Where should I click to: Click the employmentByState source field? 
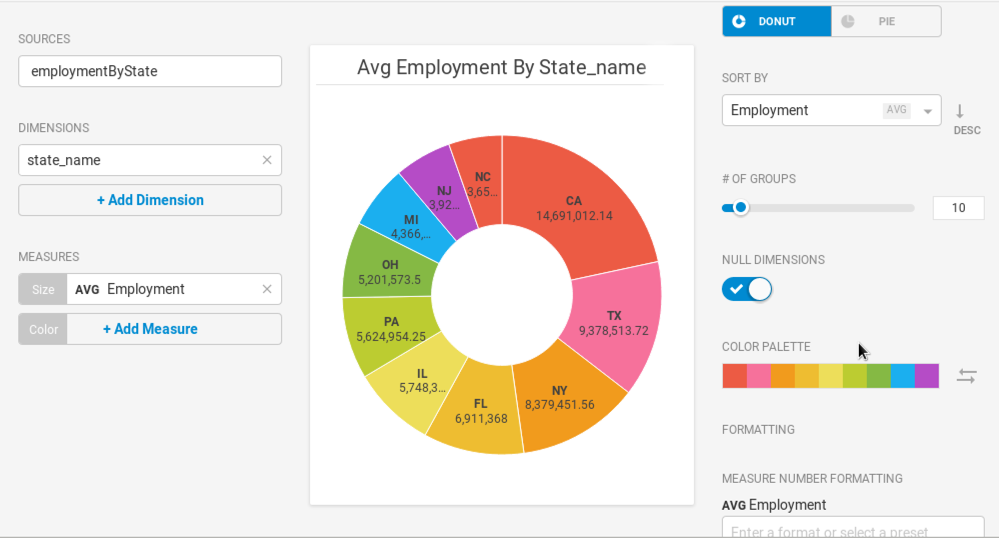pyautogui.click(x=150, y=71)
